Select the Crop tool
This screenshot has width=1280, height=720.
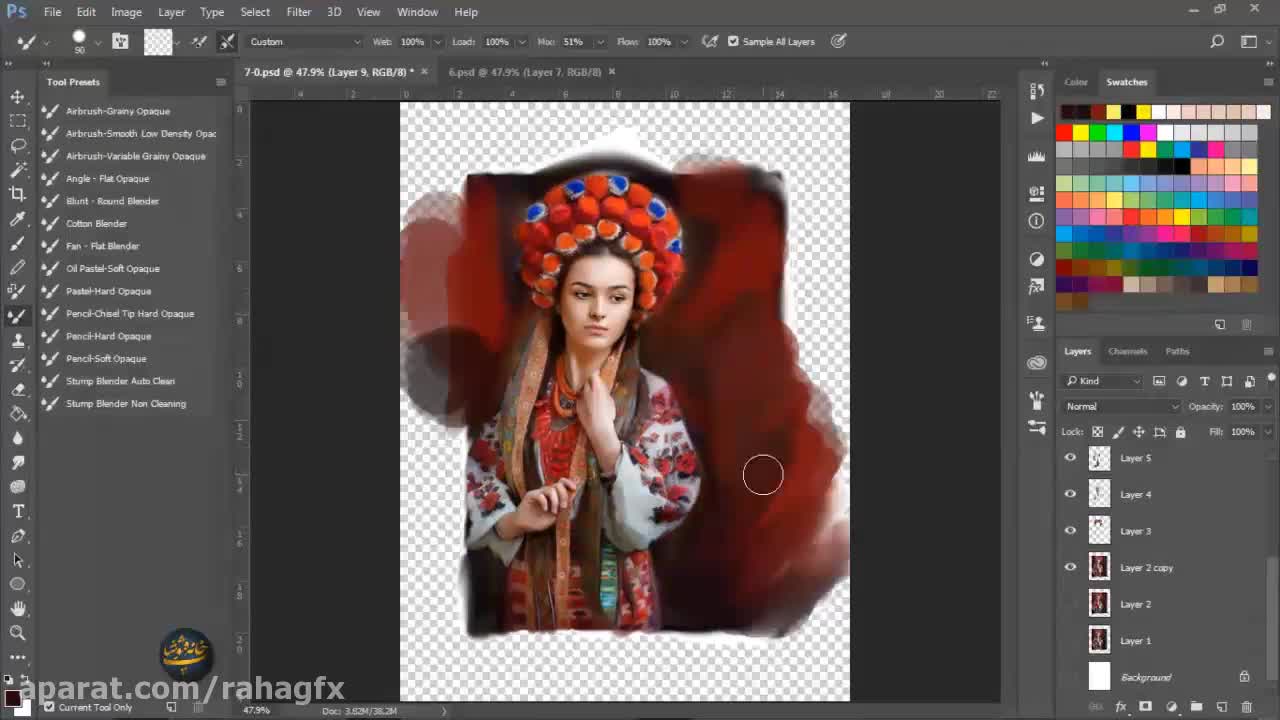point(17,194)
